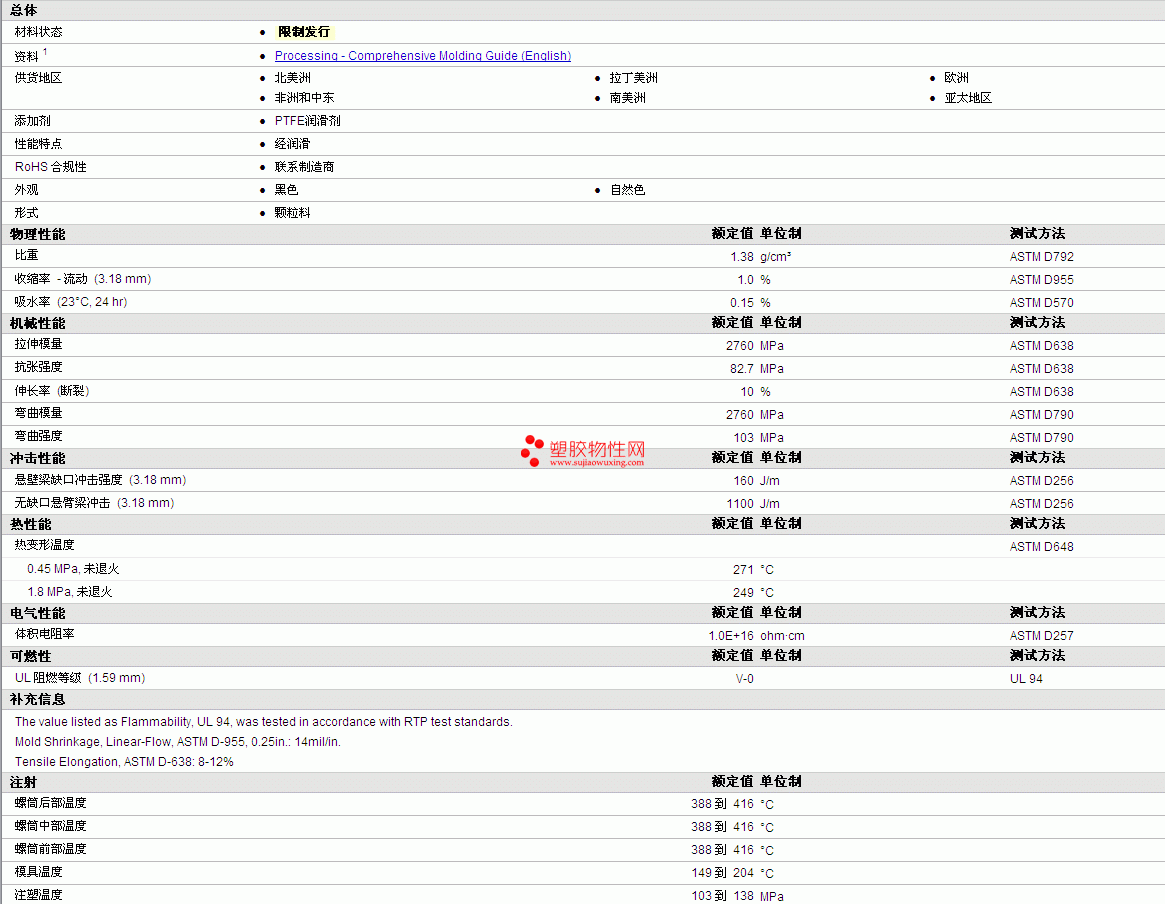Click the PTFE润滑剂 additive entry
This screenshot has height=904, width=1165.
308,120
